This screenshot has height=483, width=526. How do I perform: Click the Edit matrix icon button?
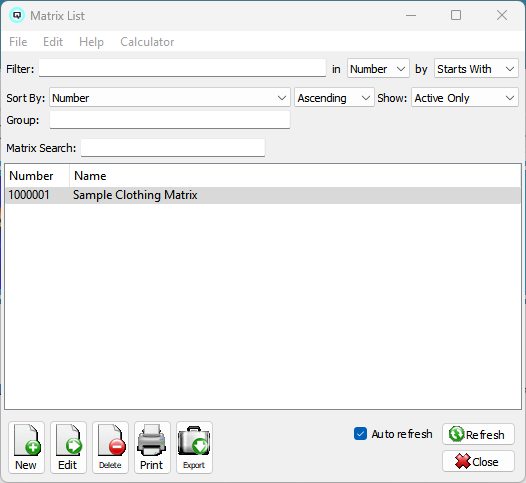coord(68,447)
